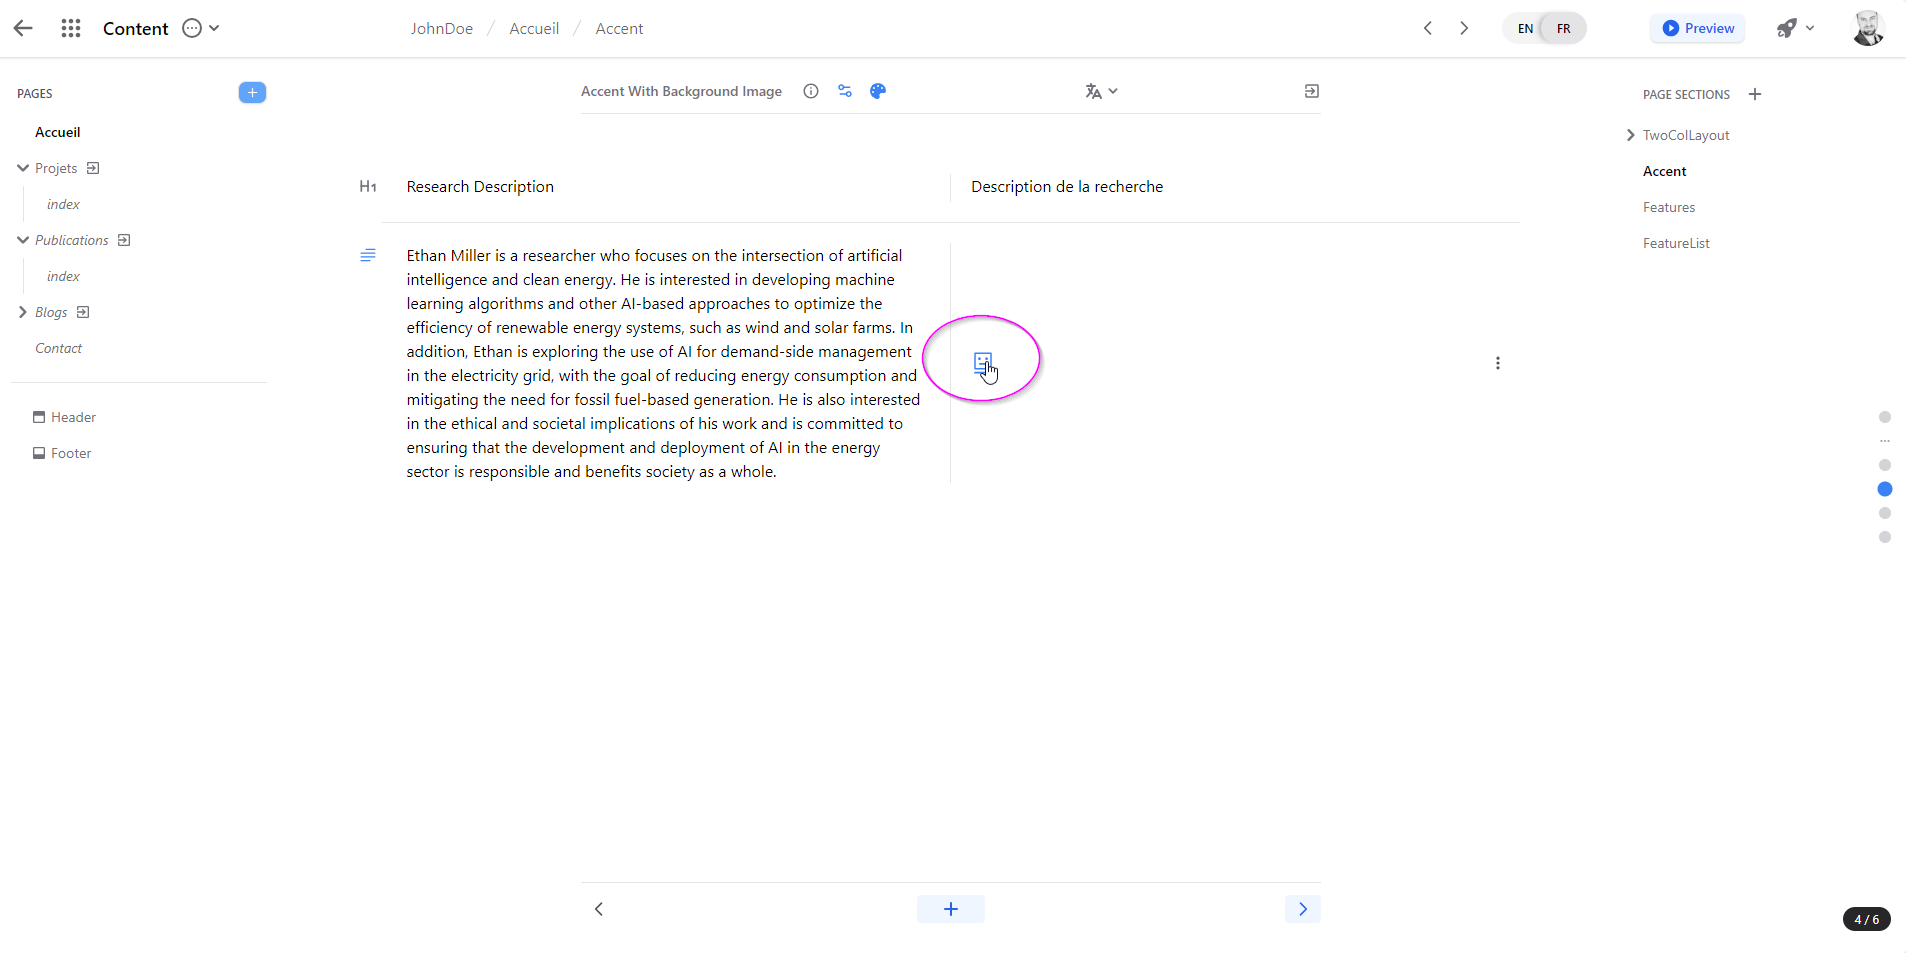Screen dimensions: 1906x953
Task: Open the color palette theme icon
Action: click(878, 91)
